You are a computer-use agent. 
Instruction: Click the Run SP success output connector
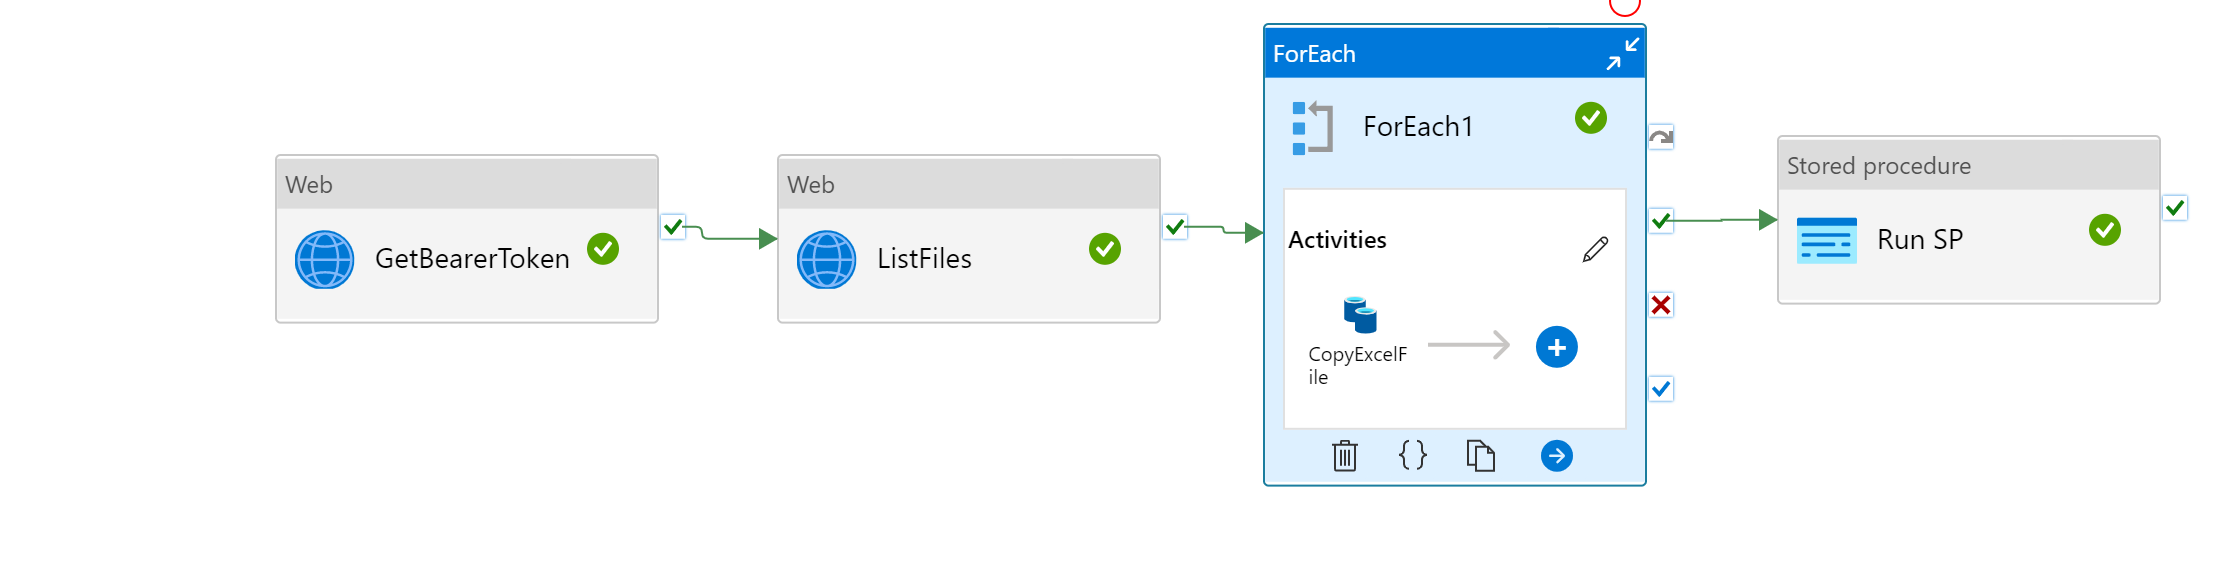[x=2175, y=208]
